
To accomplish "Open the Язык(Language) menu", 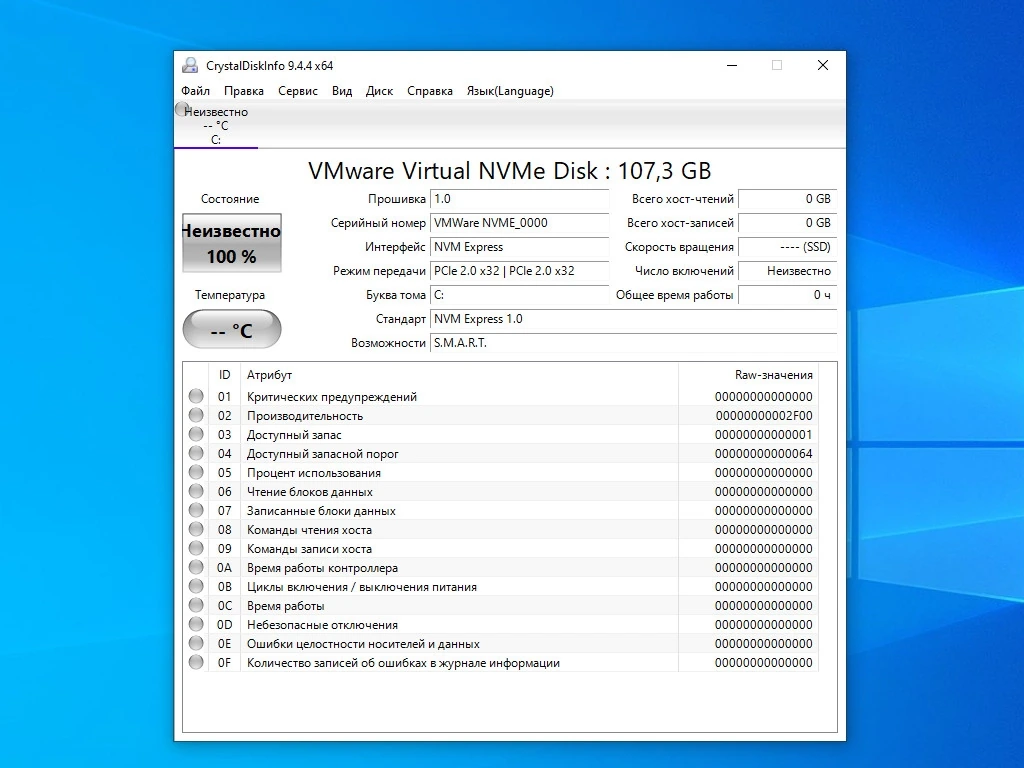I will (510, 91).
